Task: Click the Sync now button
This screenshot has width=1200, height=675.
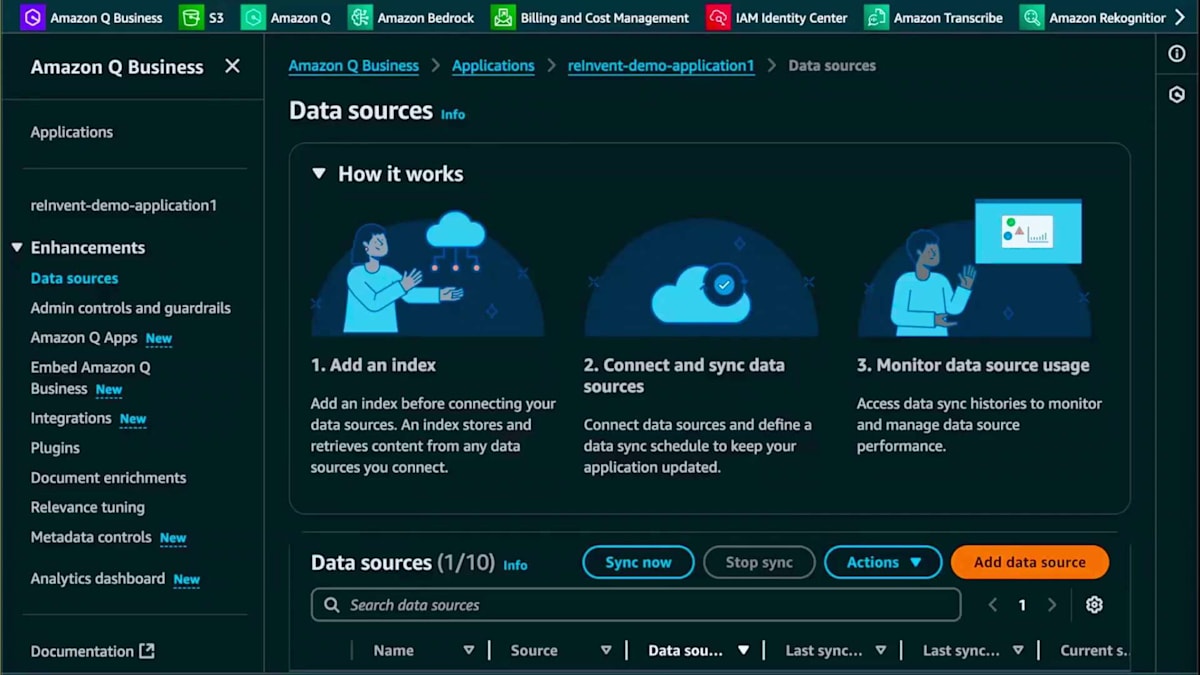Action: pyautogui.click(x=638, y=562)
